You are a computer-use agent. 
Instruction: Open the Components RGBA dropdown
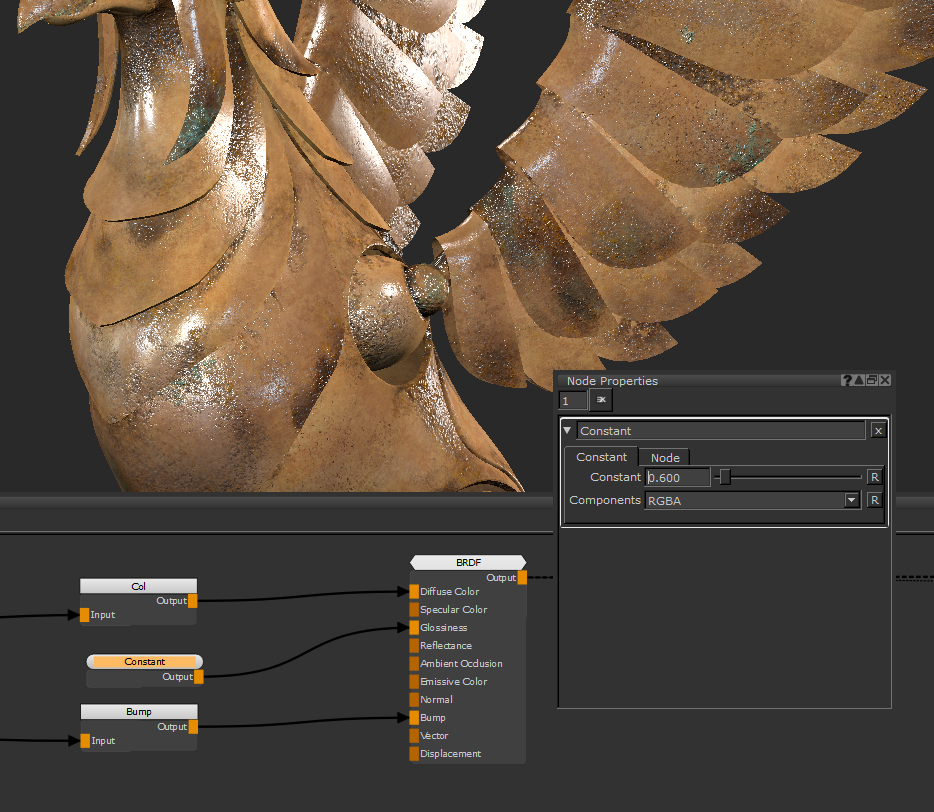851,500
